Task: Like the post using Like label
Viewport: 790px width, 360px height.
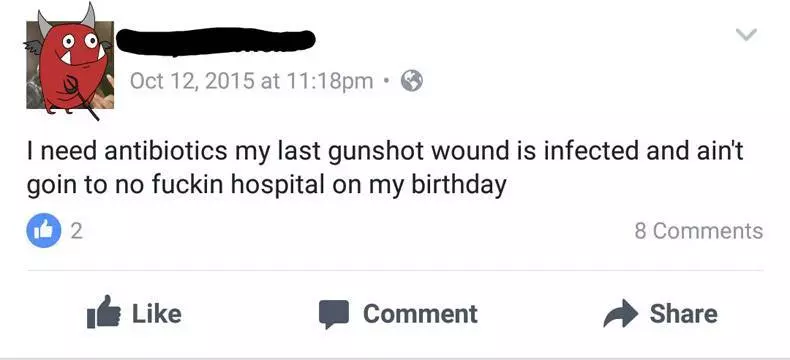Action: (x=157, y=313)
